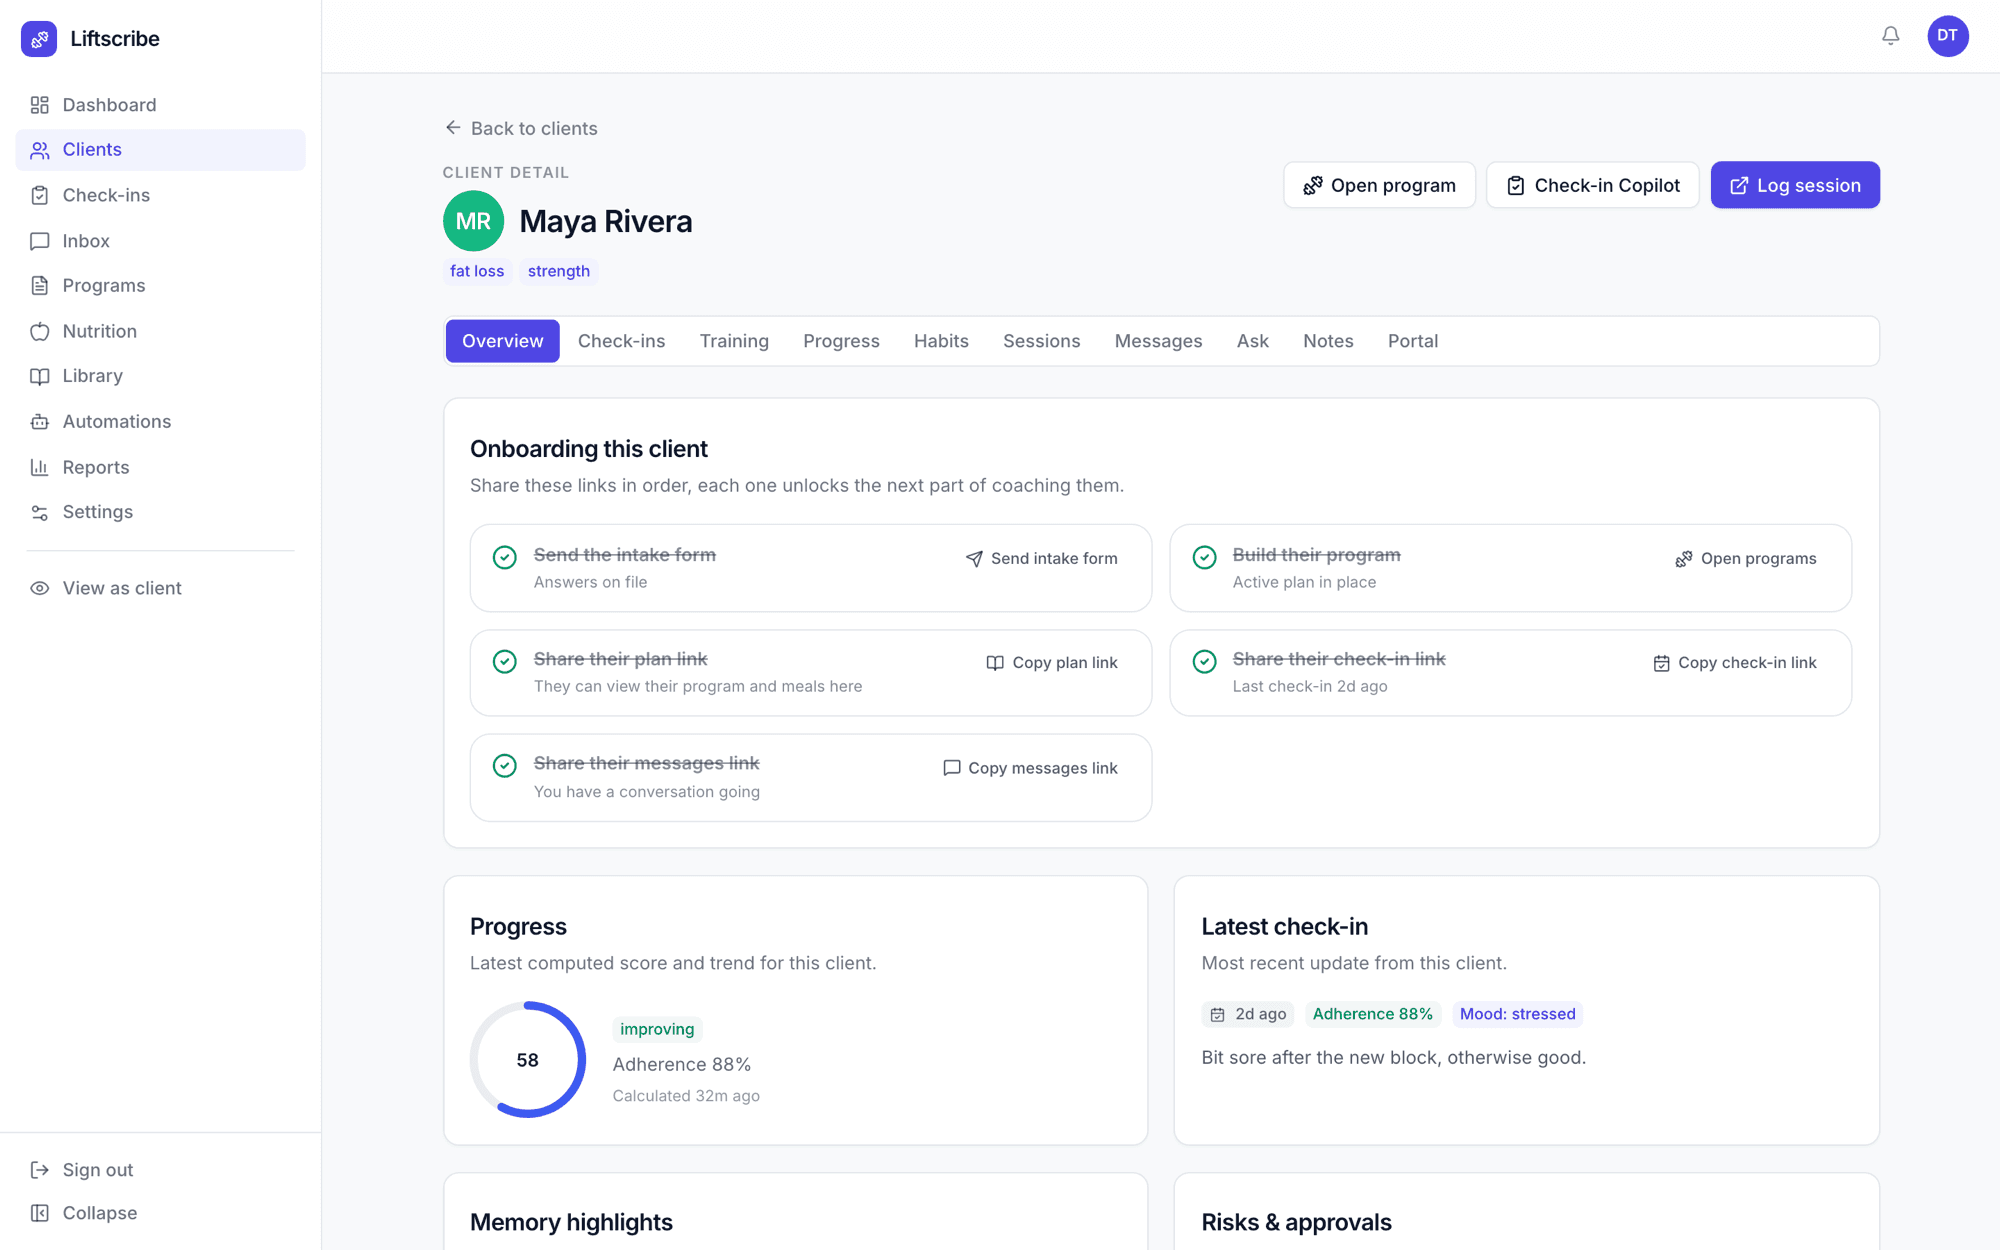Open Settings in the sidebar
Viewport: 2000px width, 1250px height.
point(160,512)
